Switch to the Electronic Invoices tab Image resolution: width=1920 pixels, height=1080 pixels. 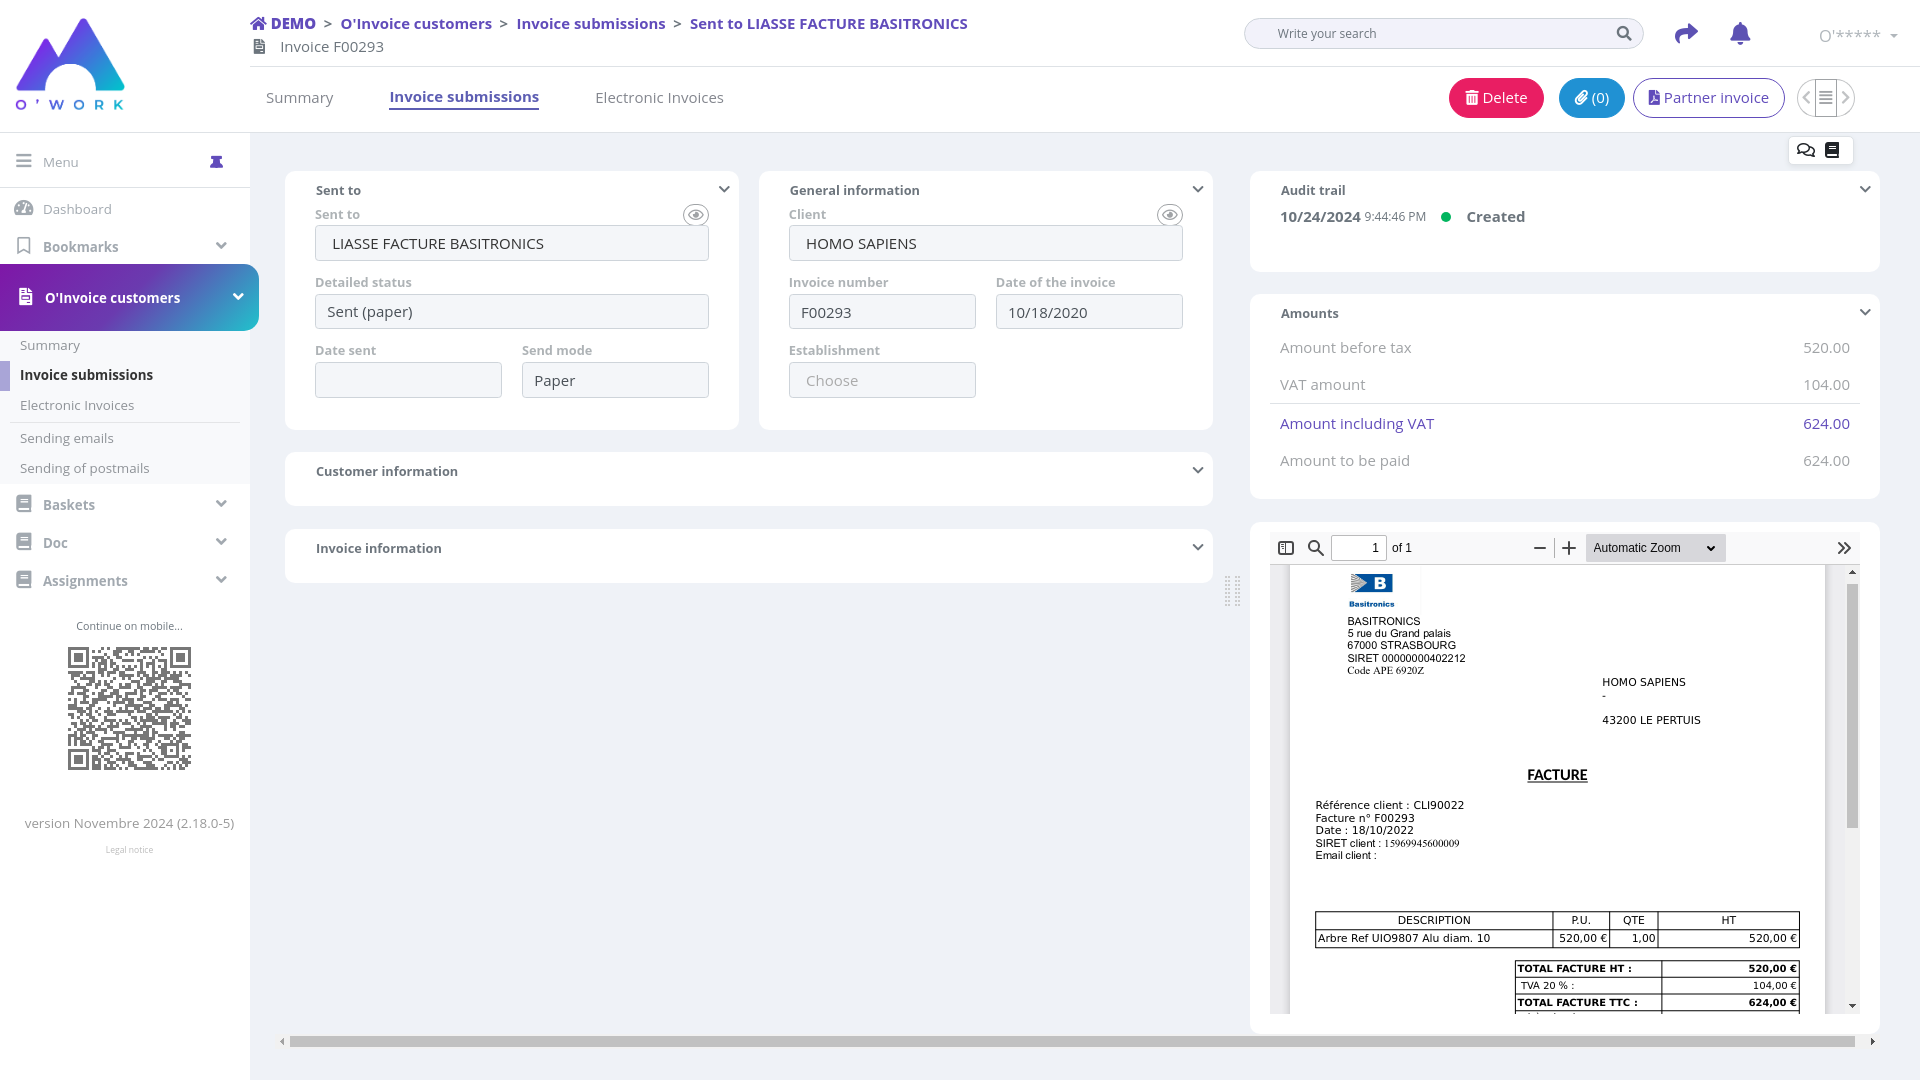coord(659,98)
